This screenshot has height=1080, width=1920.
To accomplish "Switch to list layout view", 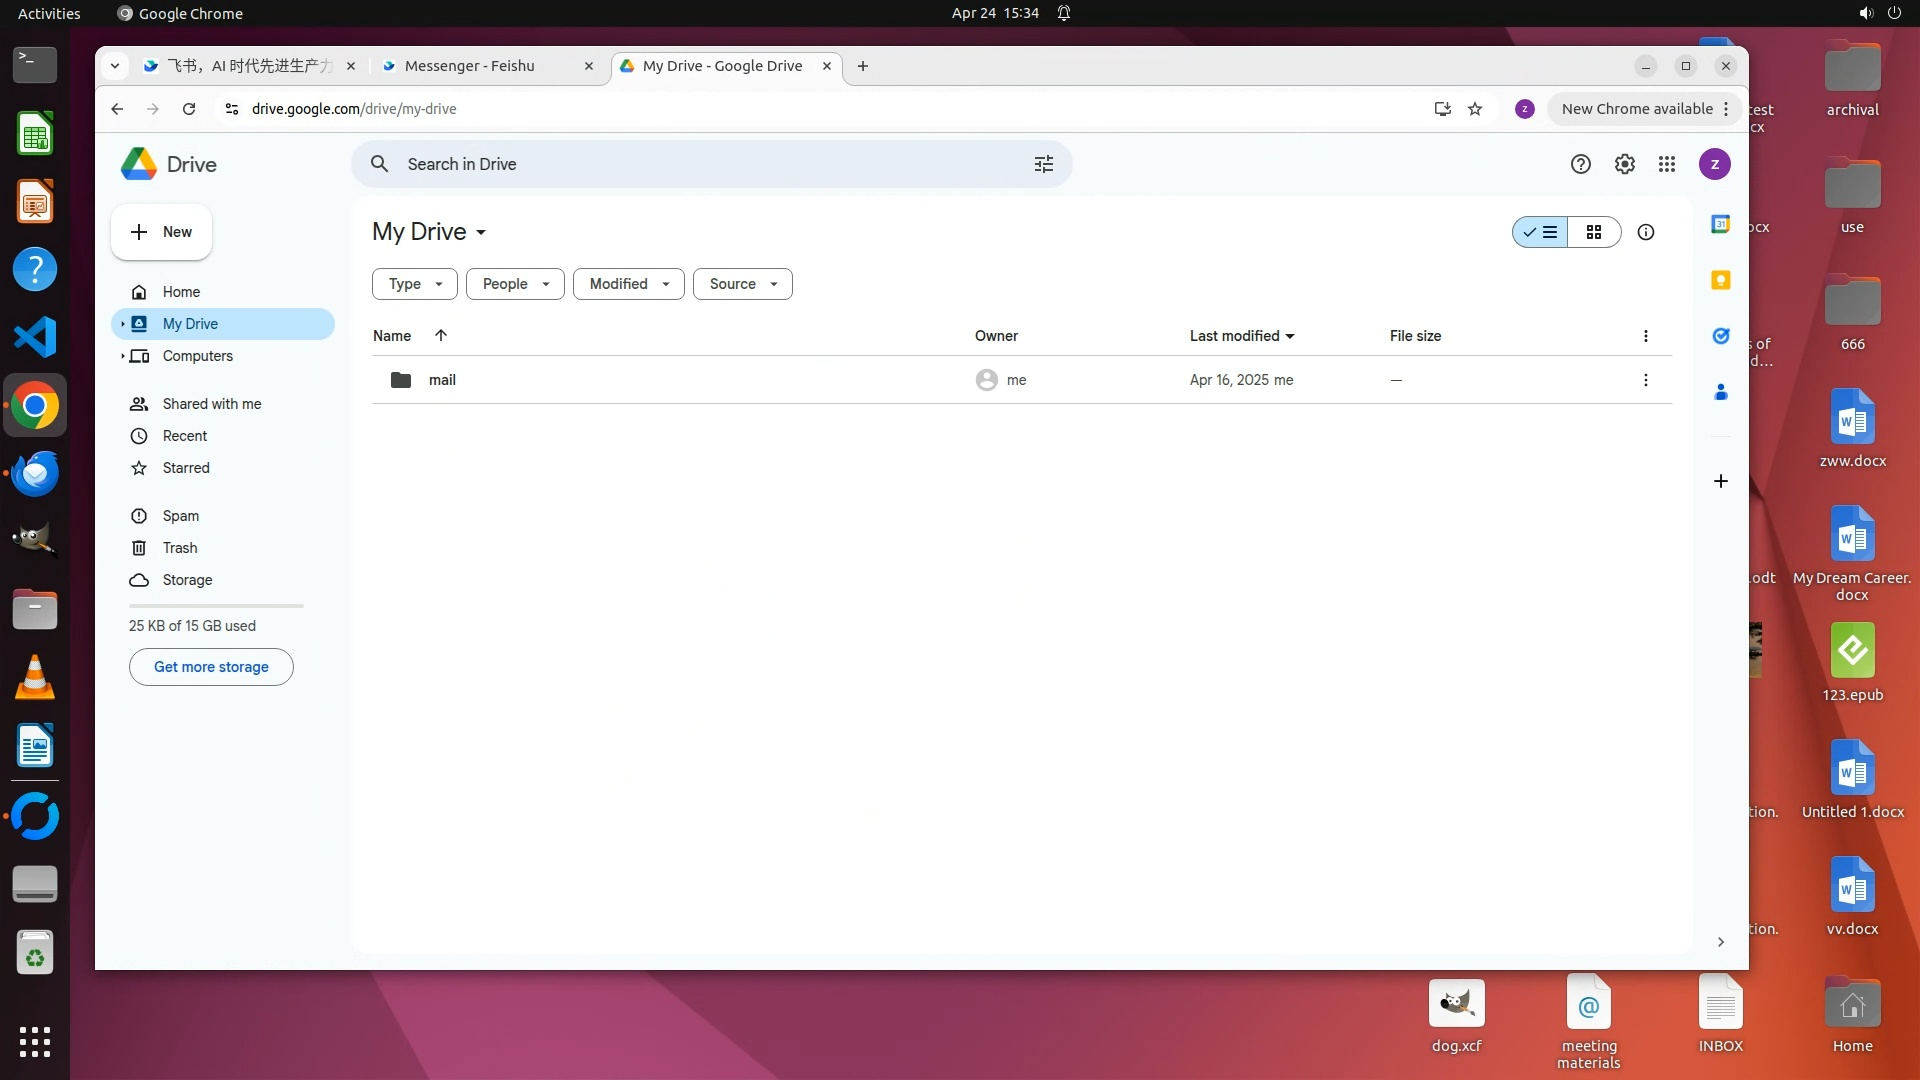I will tap(1540, 232).
